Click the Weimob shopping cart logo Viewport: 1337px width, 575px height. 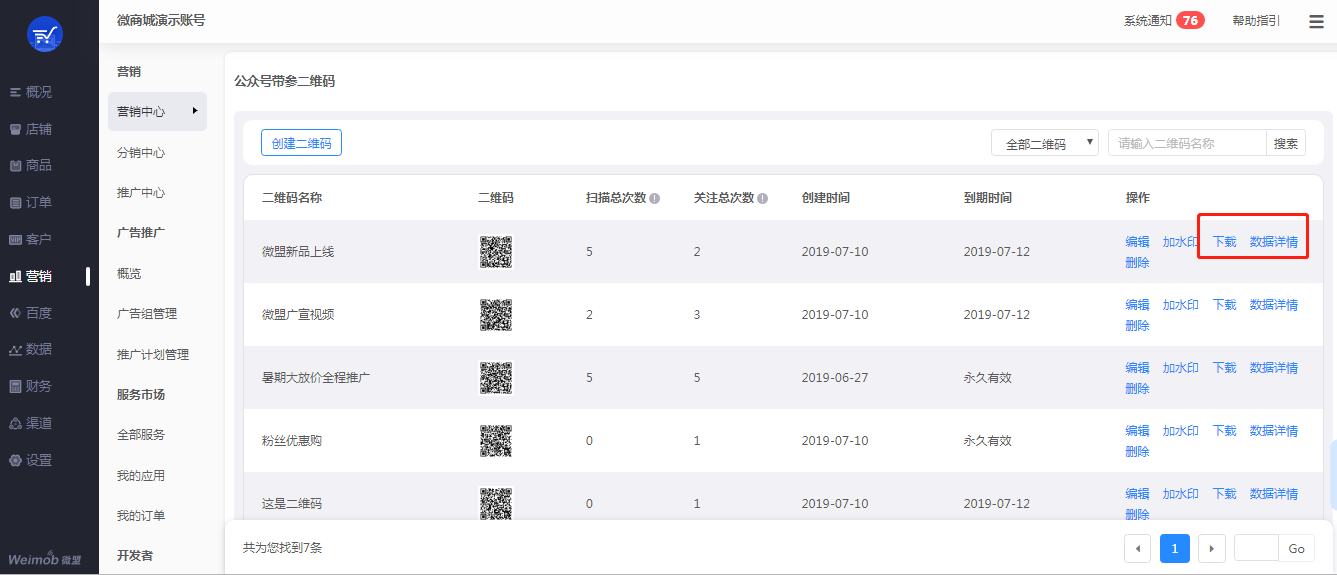point(44,34)
